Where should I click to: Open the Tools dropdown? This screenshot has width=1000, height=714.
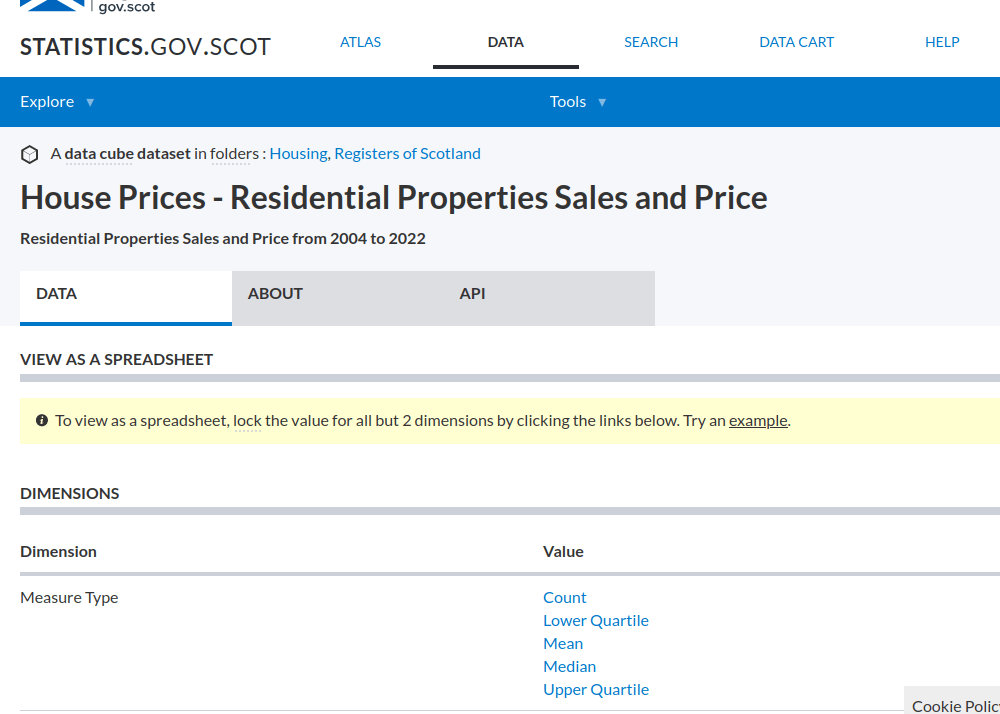pos(568,101)
